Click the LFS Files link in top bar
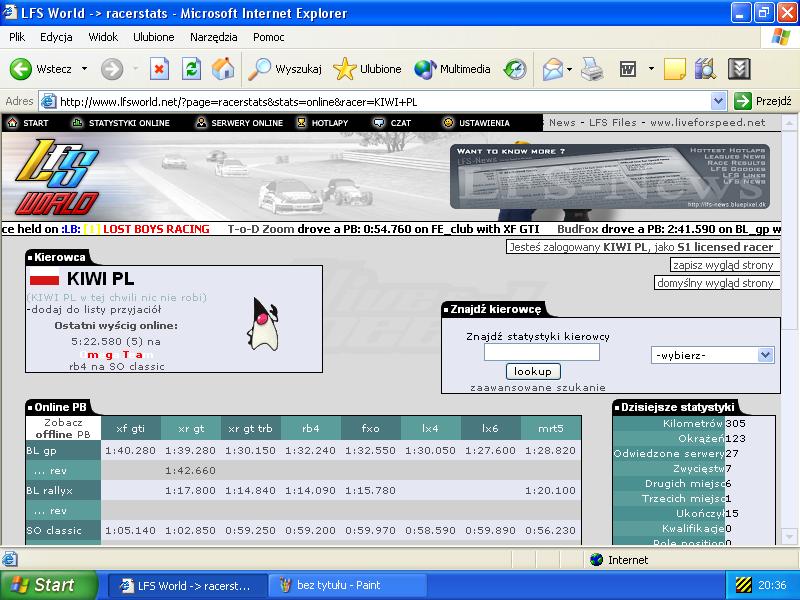The width and height of the screenshot is (800, 600). click(613, 122)
